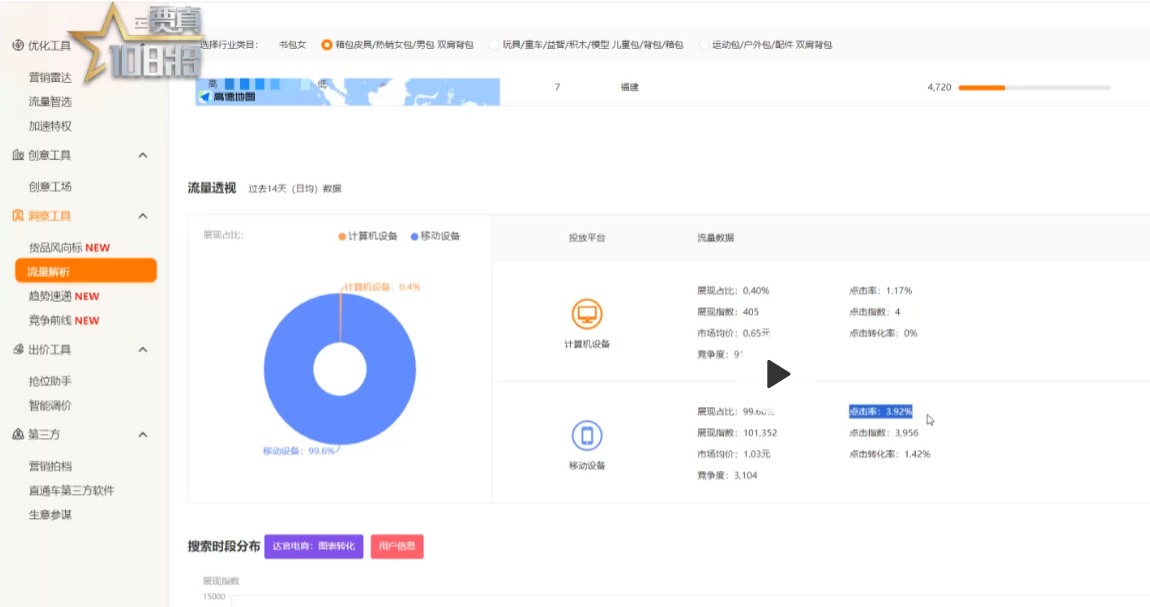
Task: Collapse the 洞察工具 sidebar section chevron
Action: coord(143,216)
